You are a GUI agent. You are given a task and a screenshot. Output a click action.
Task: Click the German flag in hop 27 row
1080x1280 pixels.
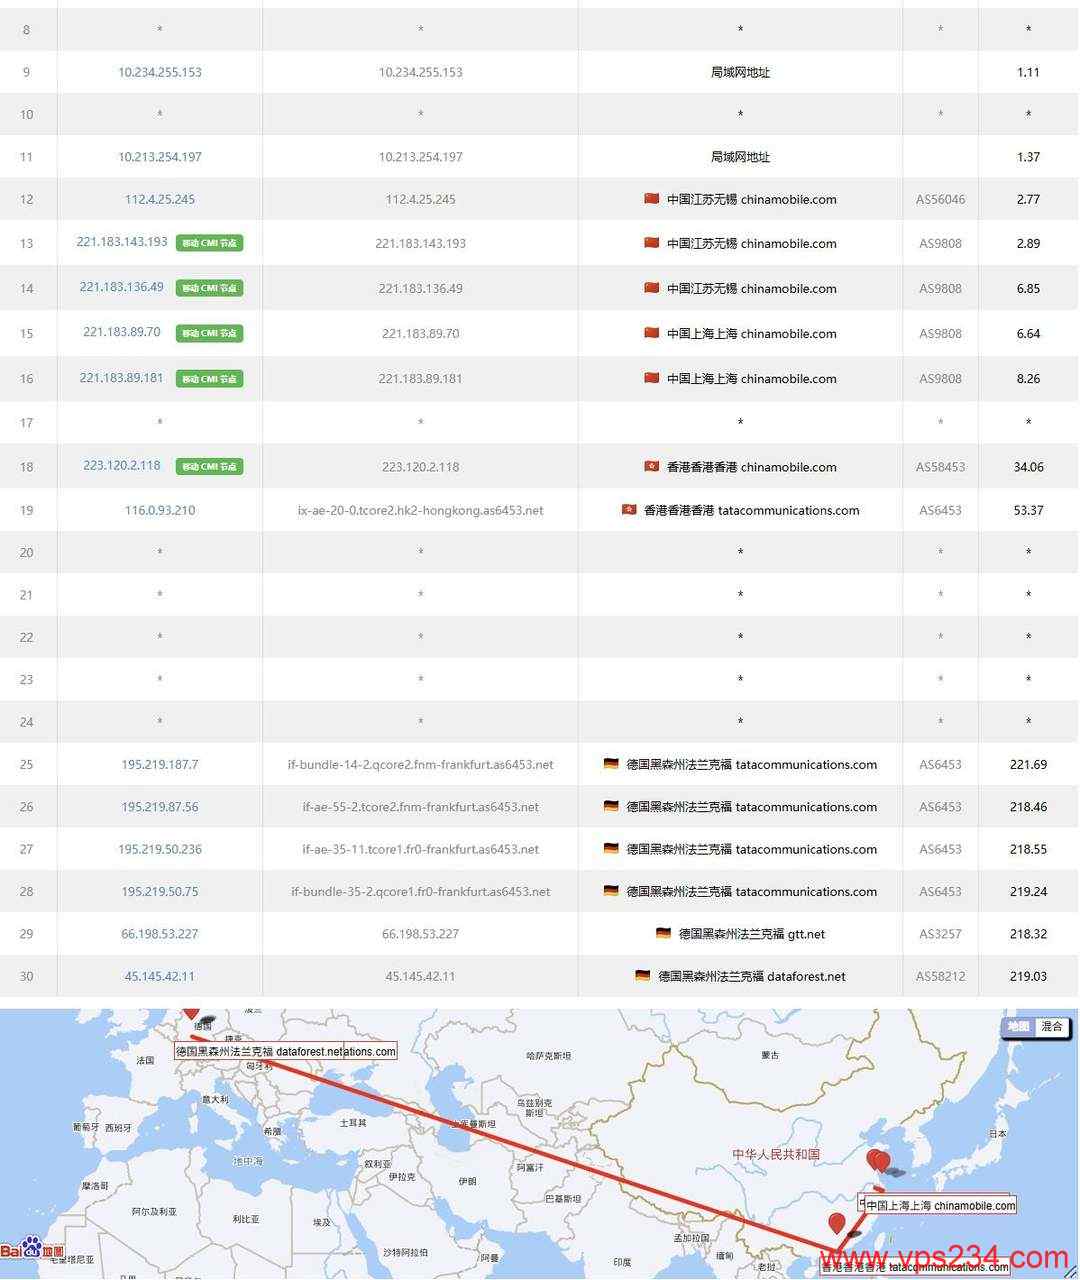coord(611,848)
